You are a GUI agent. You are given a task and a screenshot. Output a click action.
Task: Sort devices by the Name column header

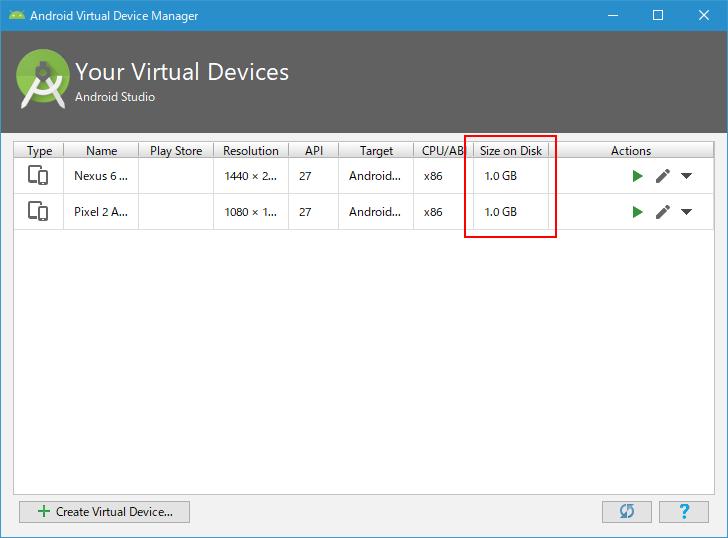point(101,150)
